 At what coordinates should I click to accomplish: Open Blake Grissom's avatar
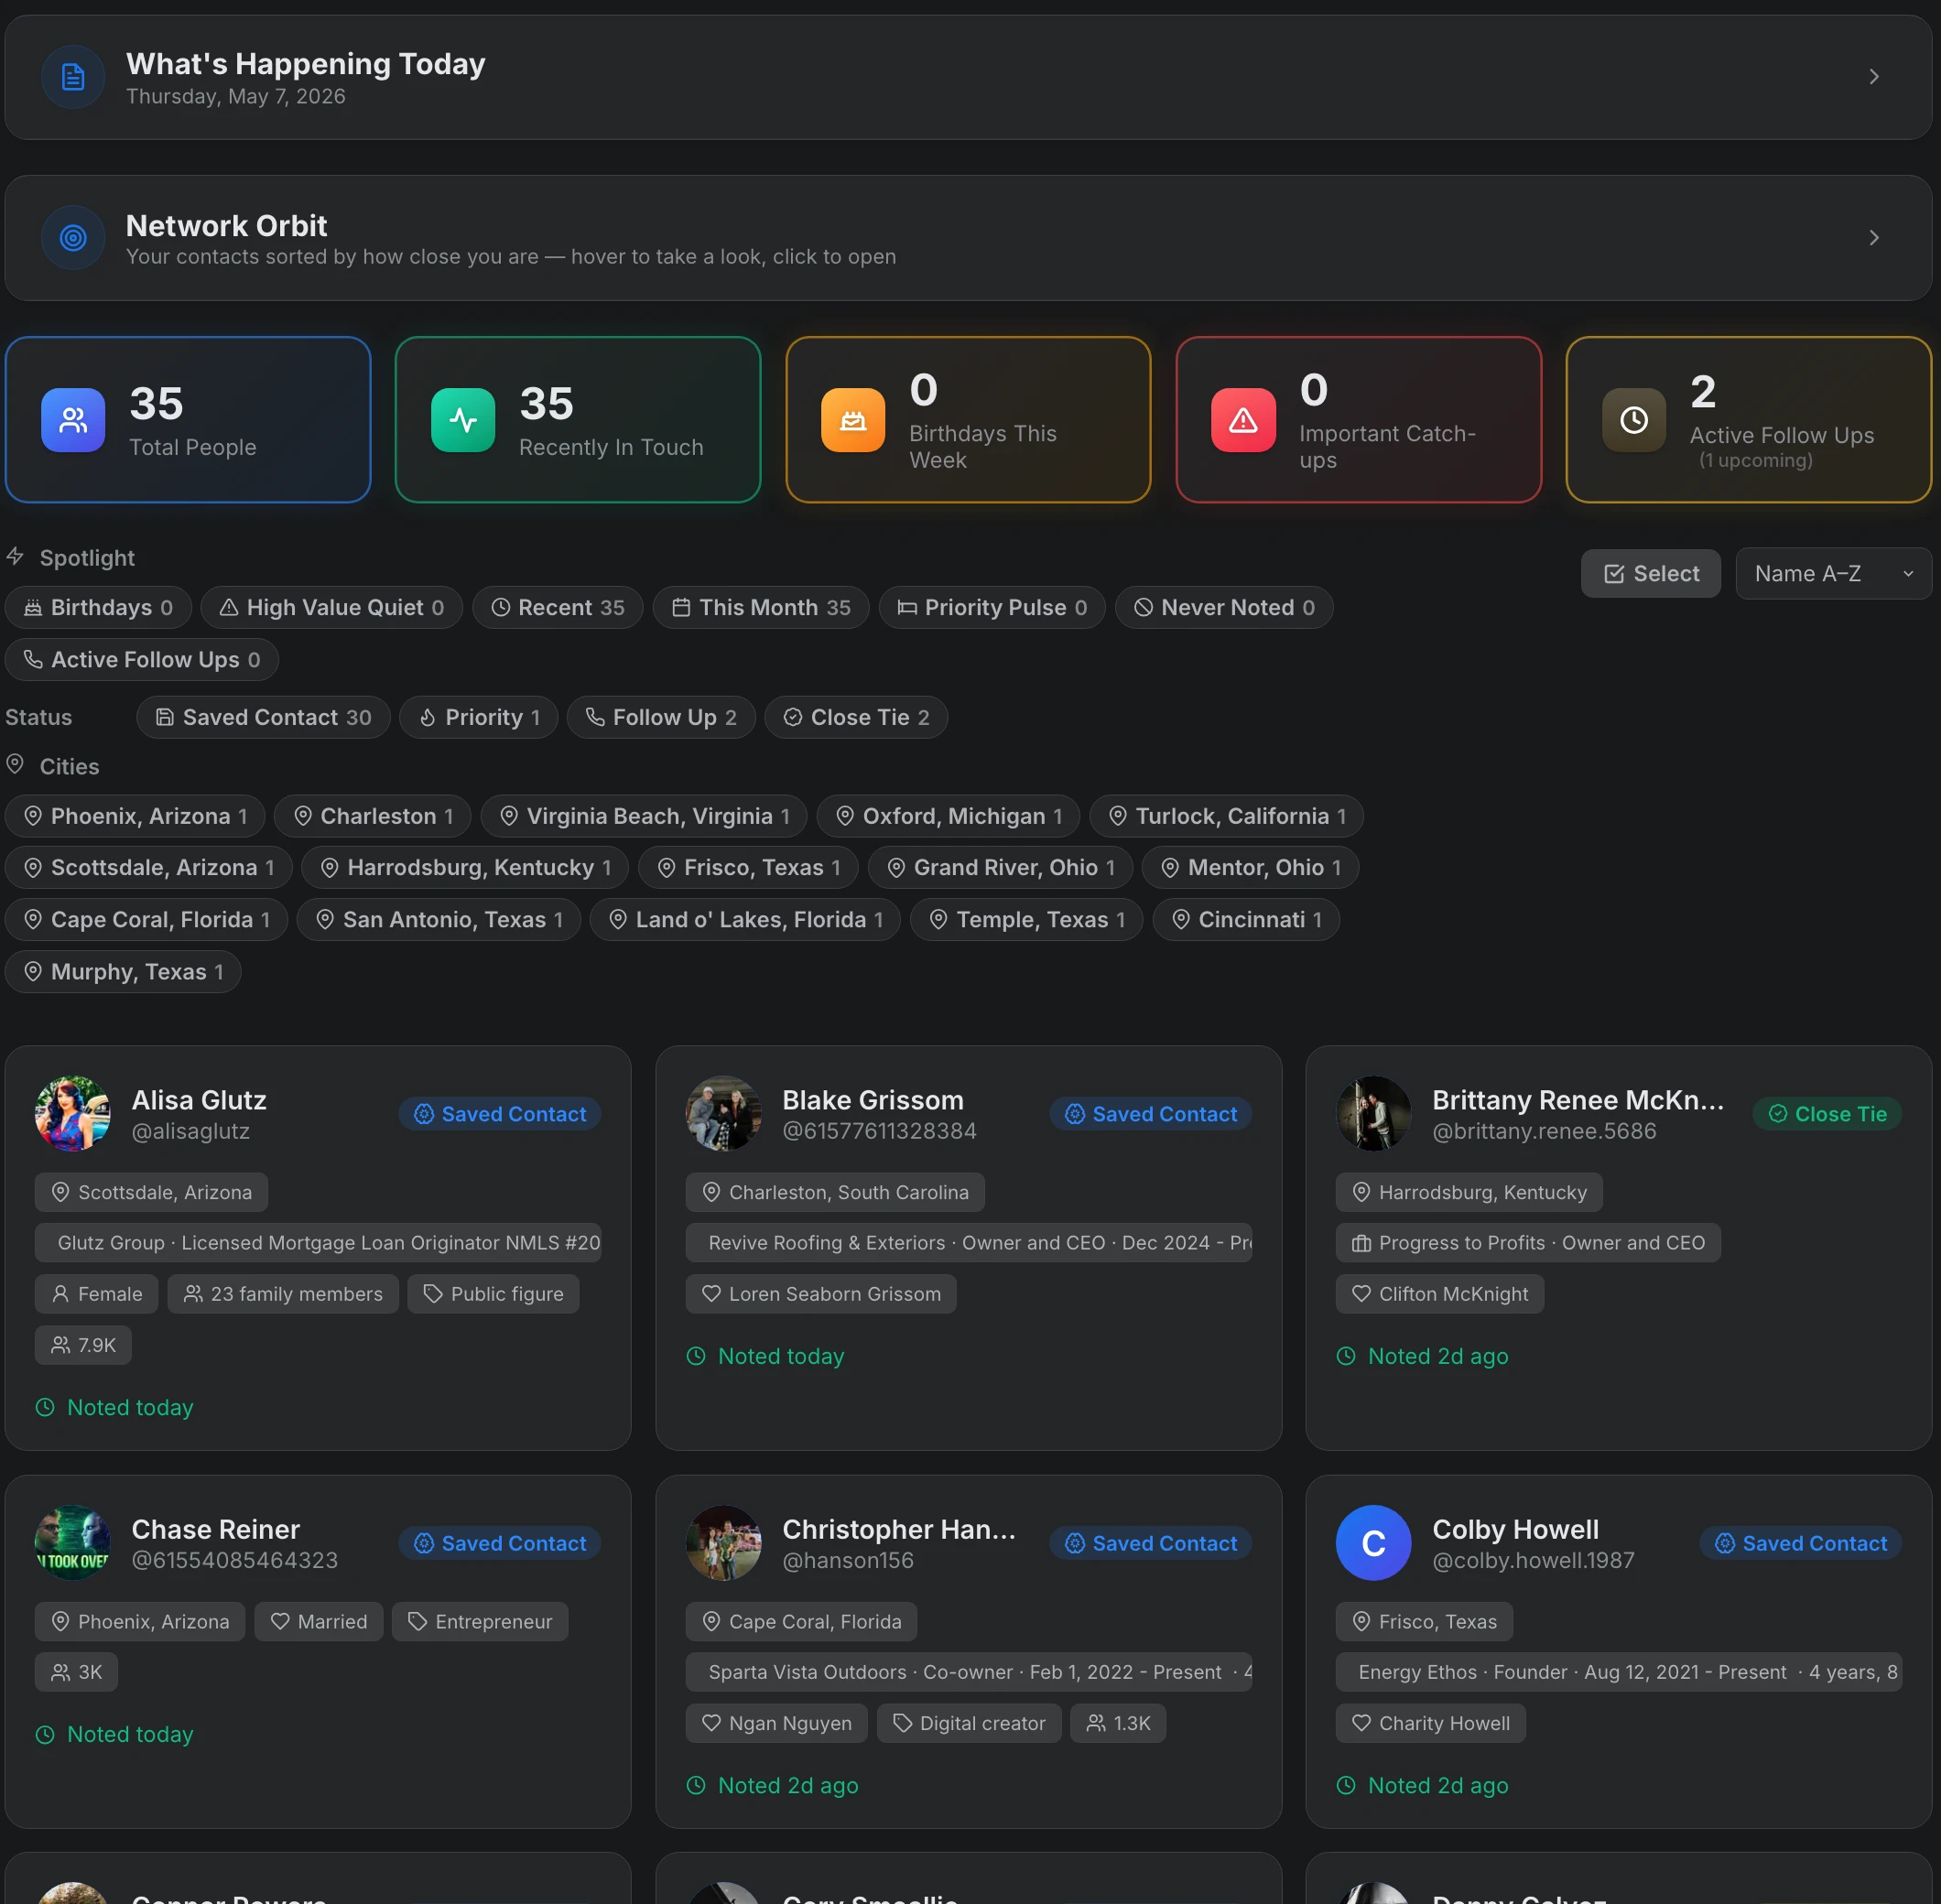tap(724, 1113)
